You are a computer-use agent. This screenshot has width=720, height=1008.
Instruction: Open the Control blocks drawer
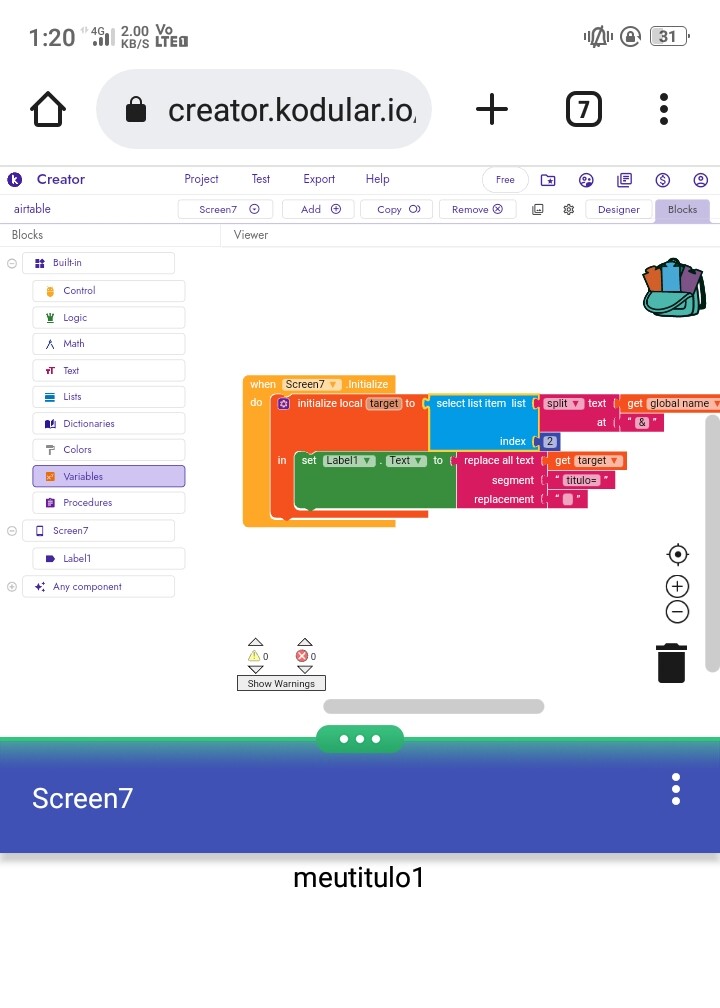pos(109,291)
